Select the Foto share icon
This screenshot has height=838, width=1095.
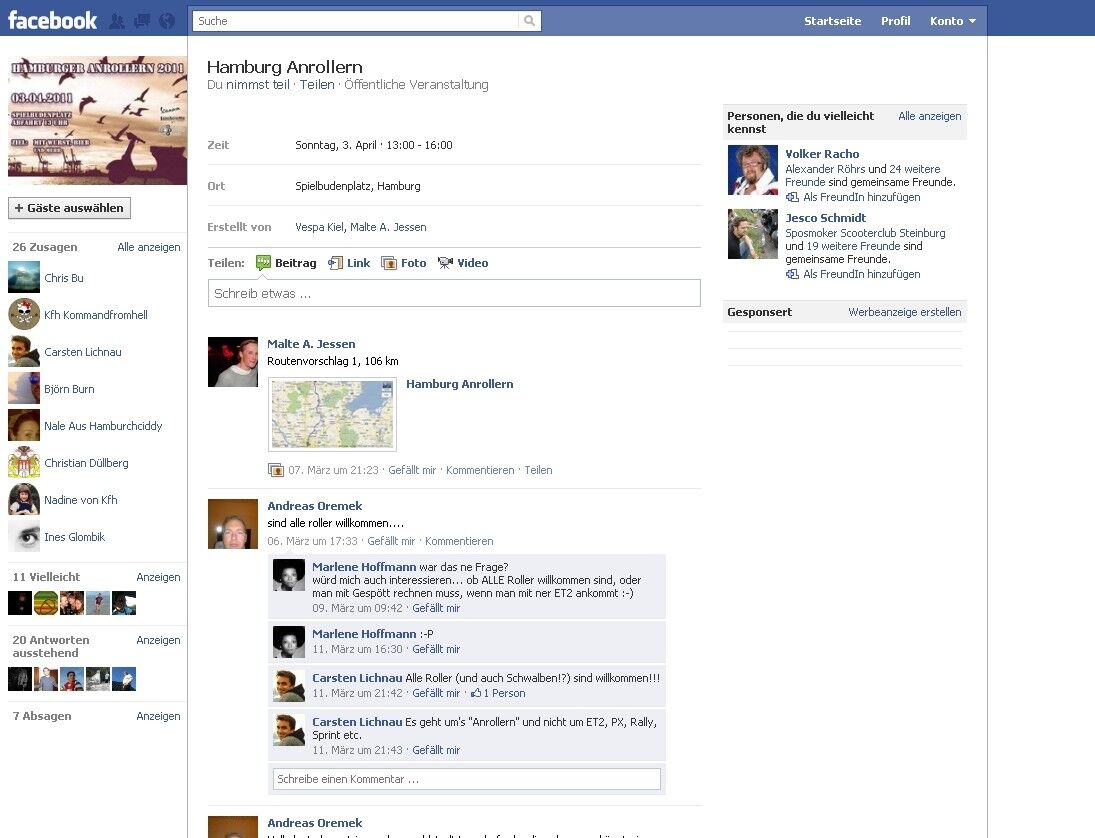389,263
